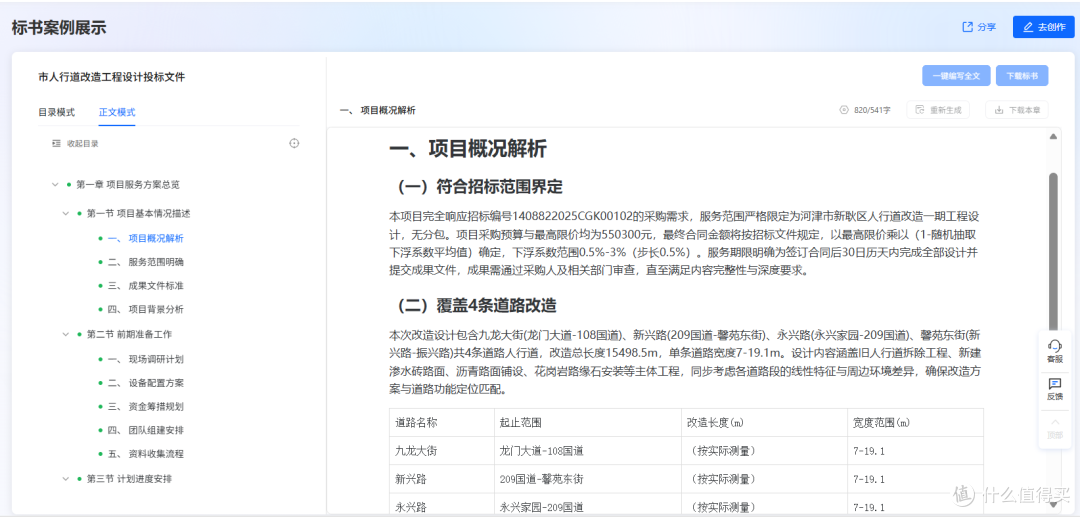Click the scrollbar up arrow
Viewport: 1080px width, 517px height.
[x=1053, y=136]
